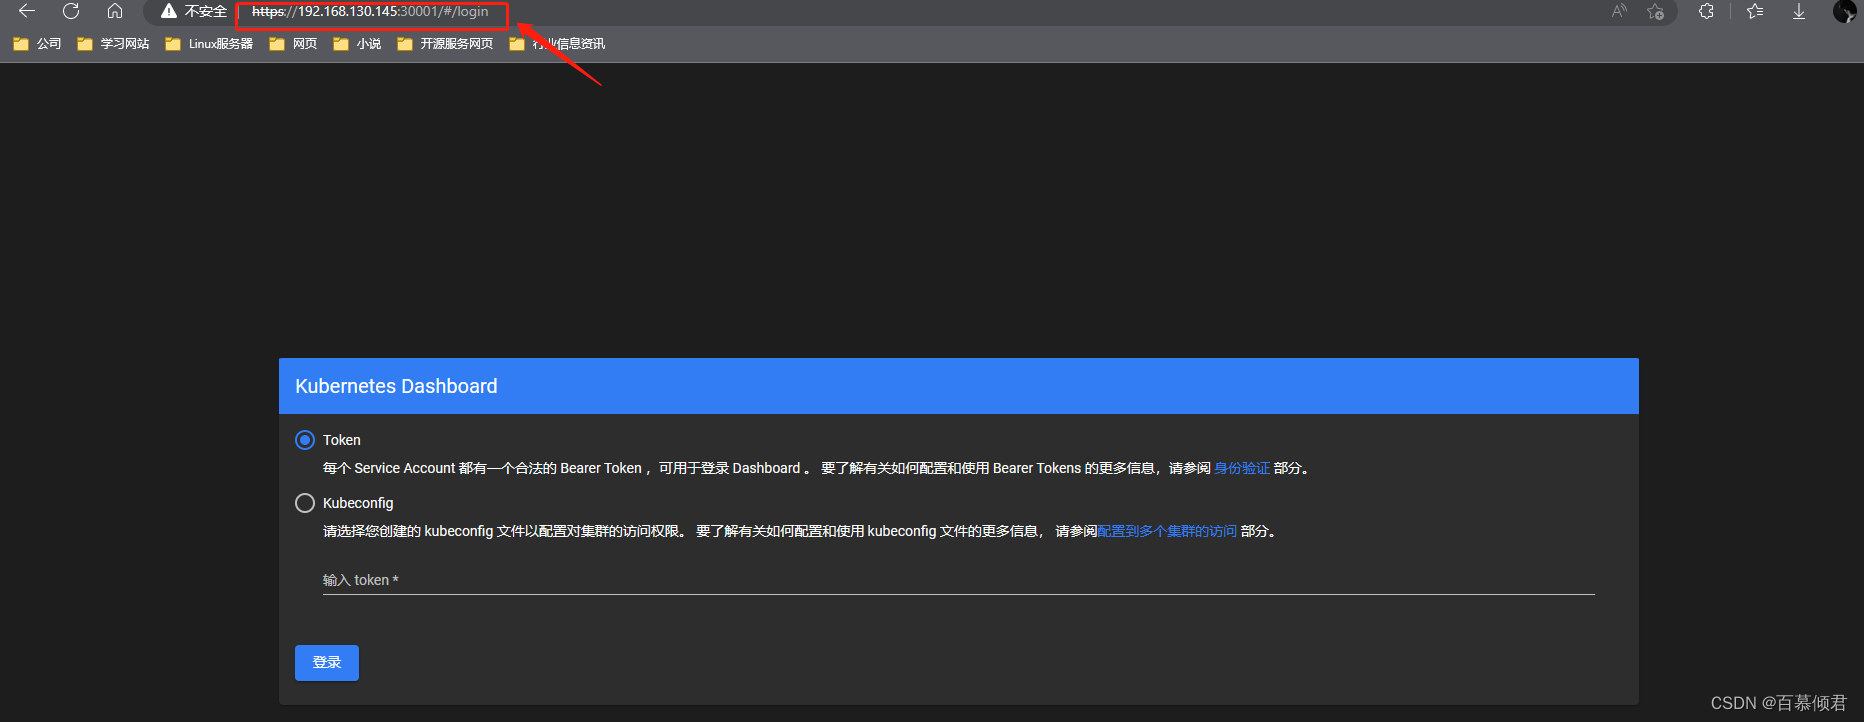Open the 小说 bookmark folder
The width and height of the screenshot is (1864, 722).
pos(357,44)
